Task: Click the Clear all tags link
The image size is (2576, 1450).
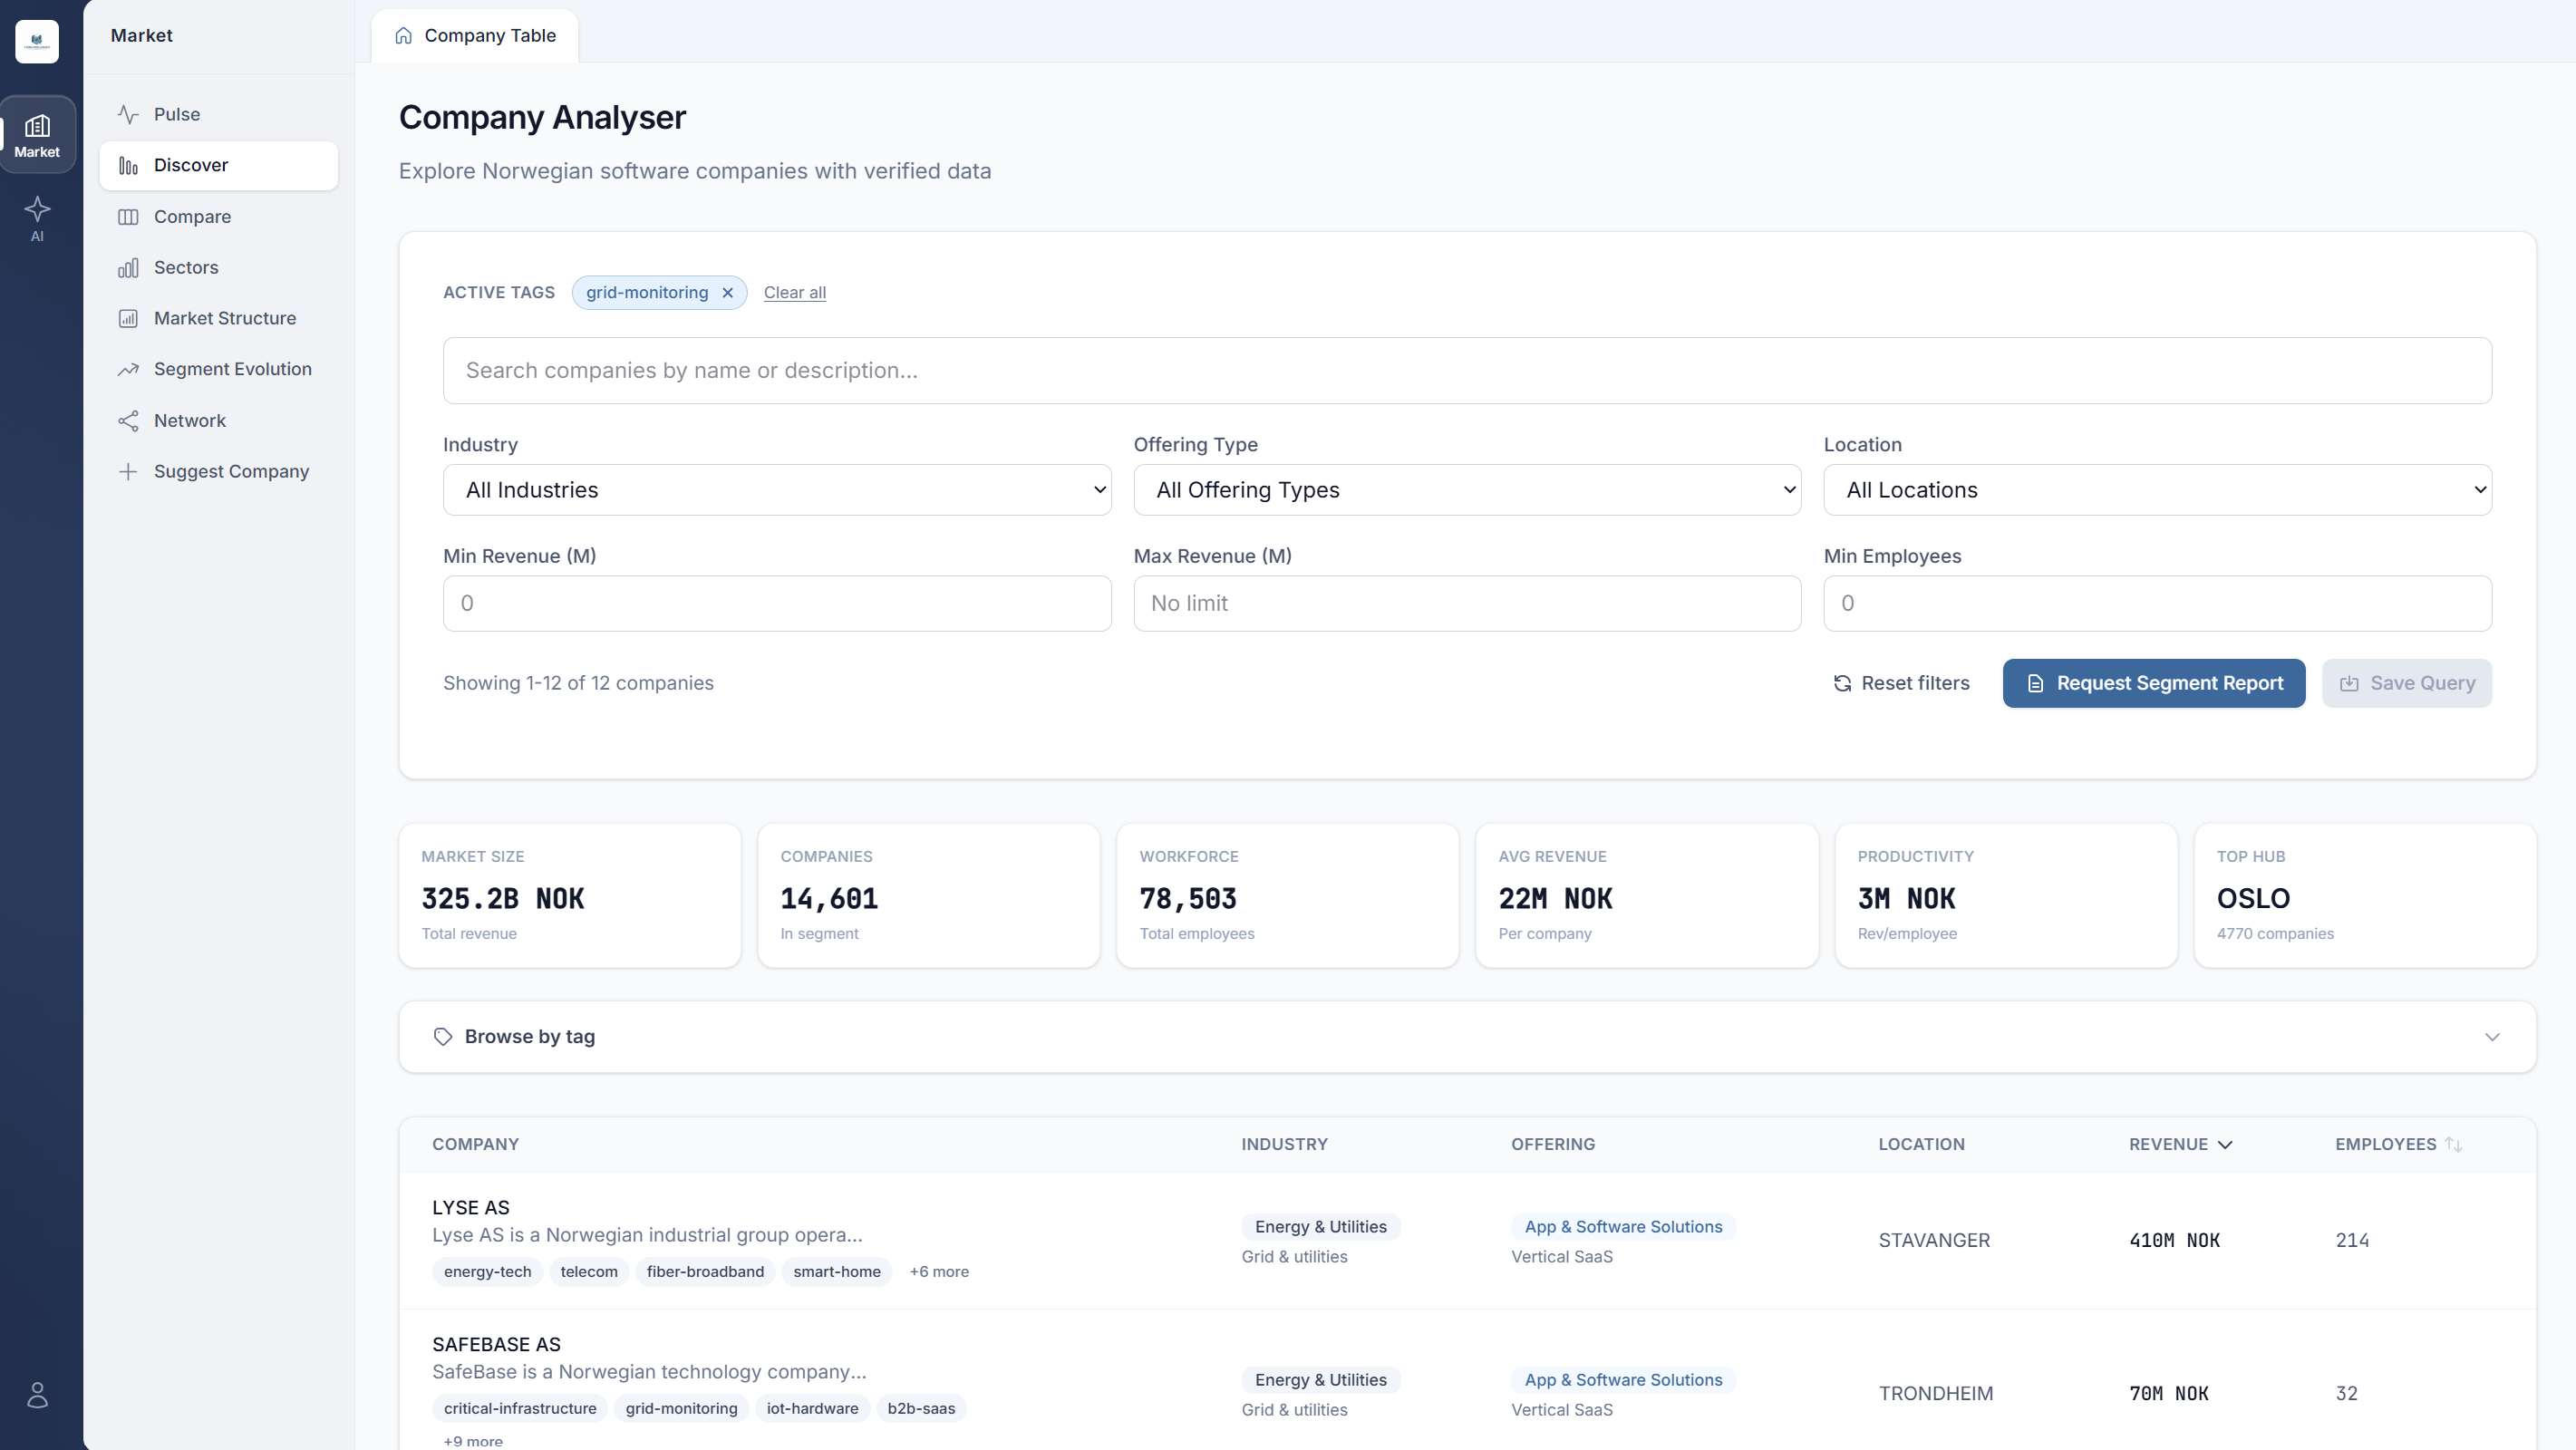Action: coord(795,293)
